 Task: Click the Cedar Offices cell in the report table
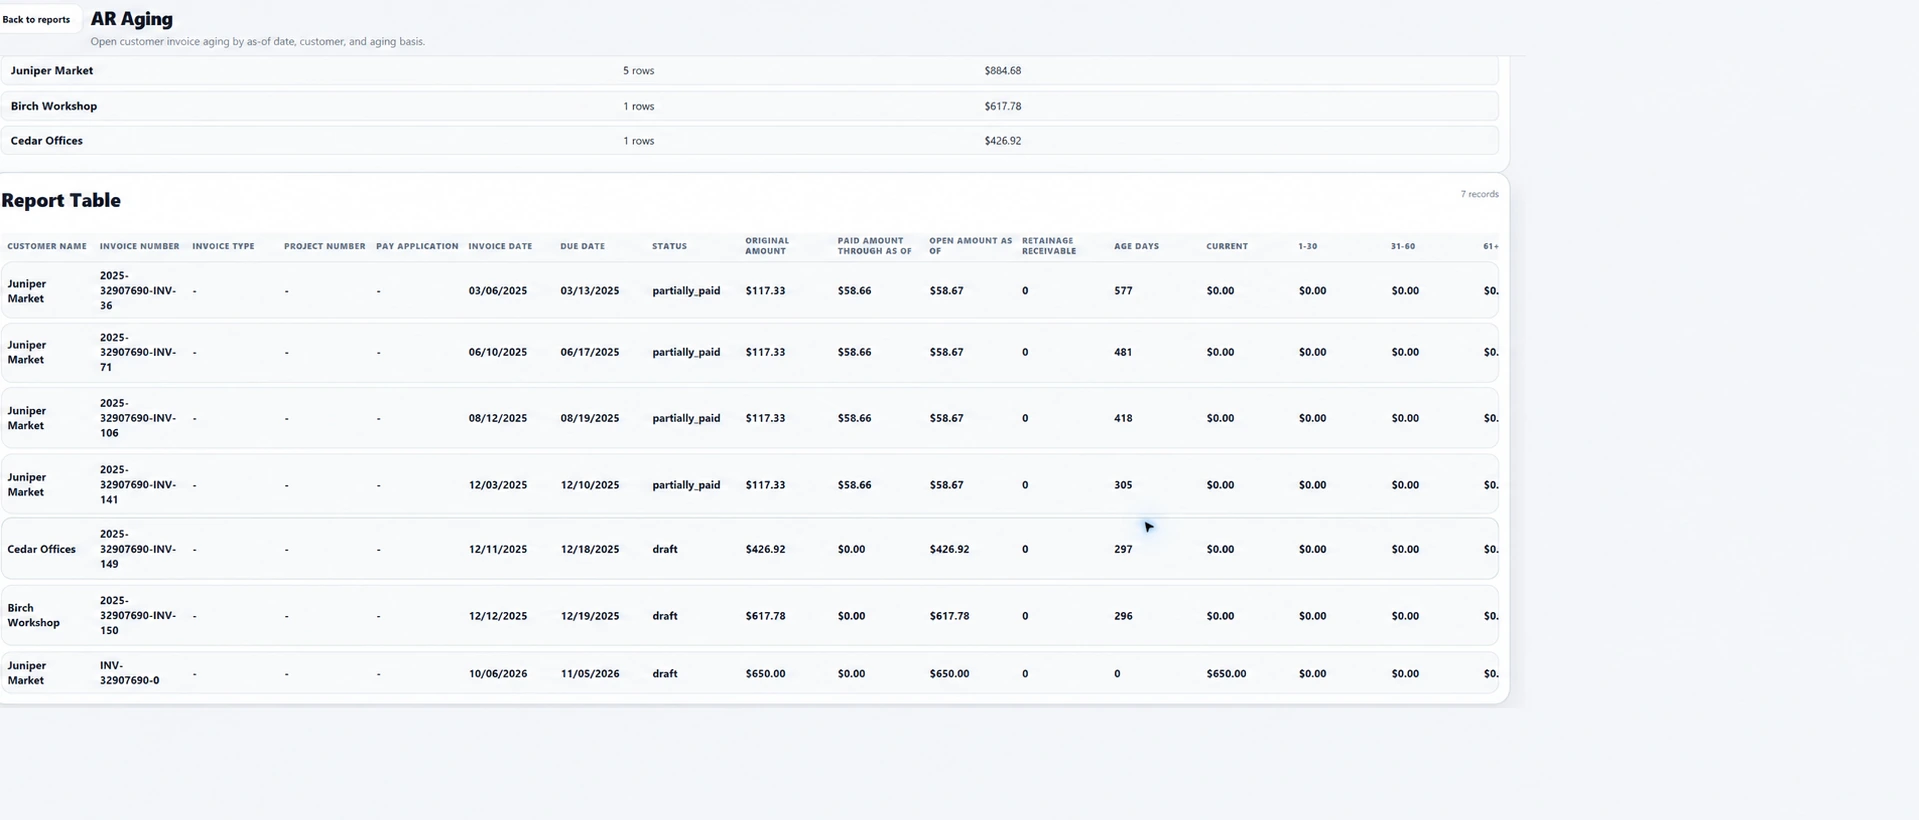41,549
